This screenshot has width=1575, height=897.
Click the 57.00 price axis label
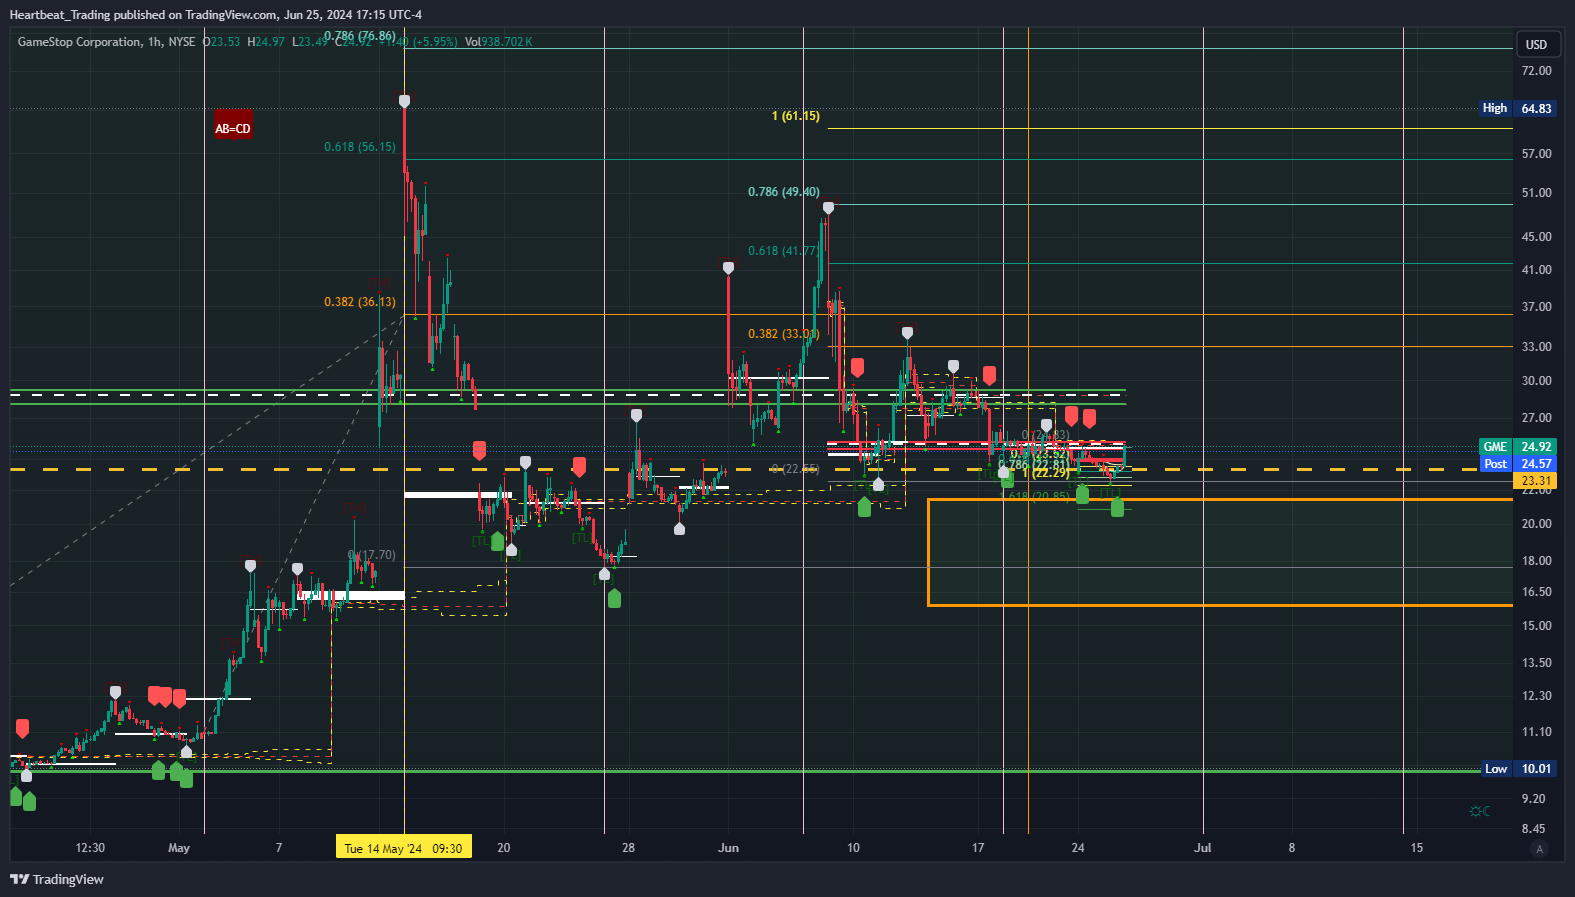pyautogui.click(x=1536, y=154)
